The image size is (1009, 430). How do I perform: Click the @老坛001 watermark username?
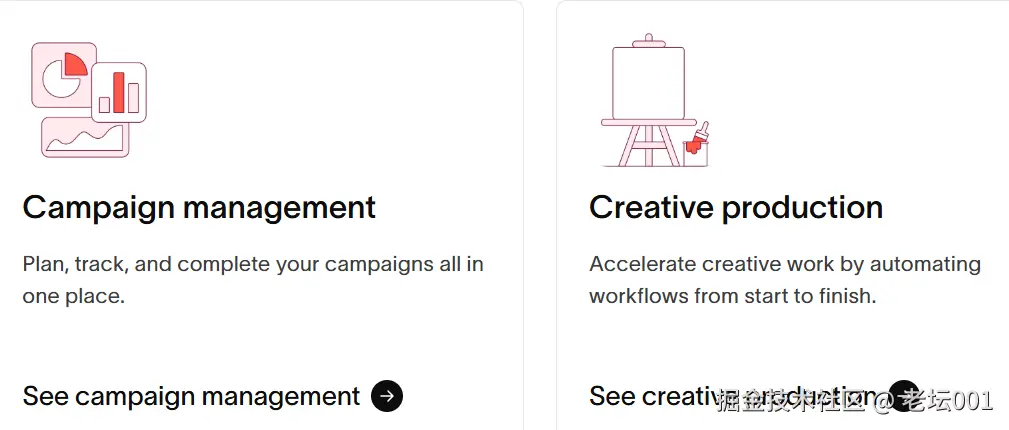point(934,402)
